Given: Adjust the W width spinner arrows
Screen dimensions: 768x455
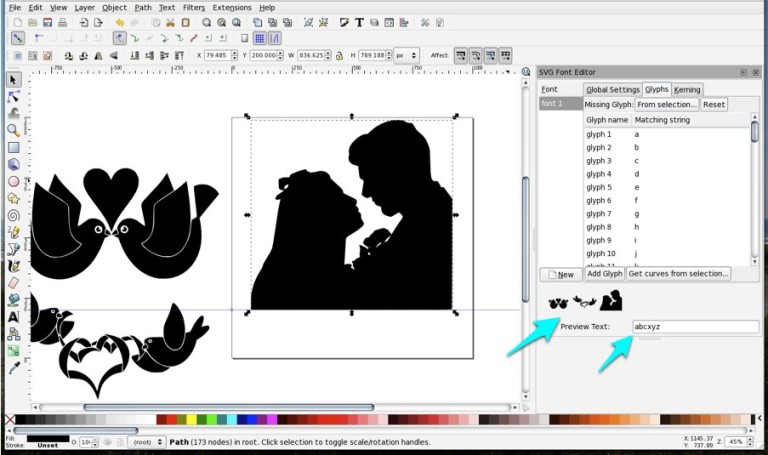Looking at the screenshot, I should (328, 55).
